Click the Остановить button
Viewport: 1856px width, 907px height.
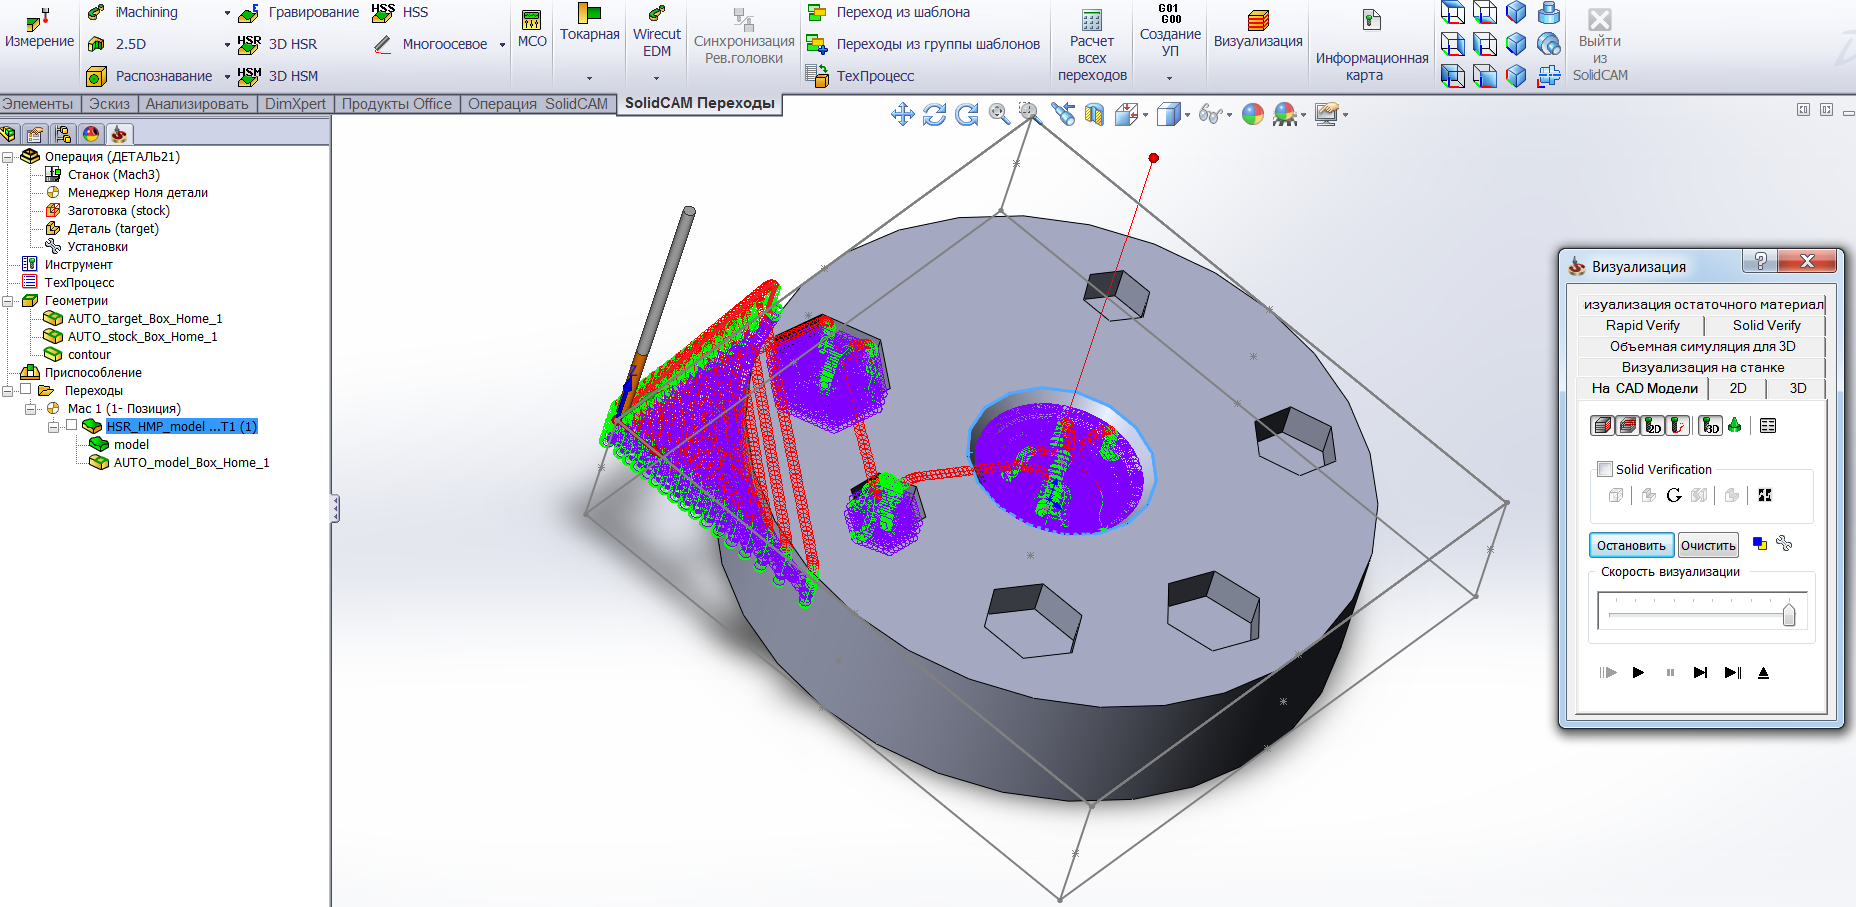pyautogui.click(x=1631, y=545)
